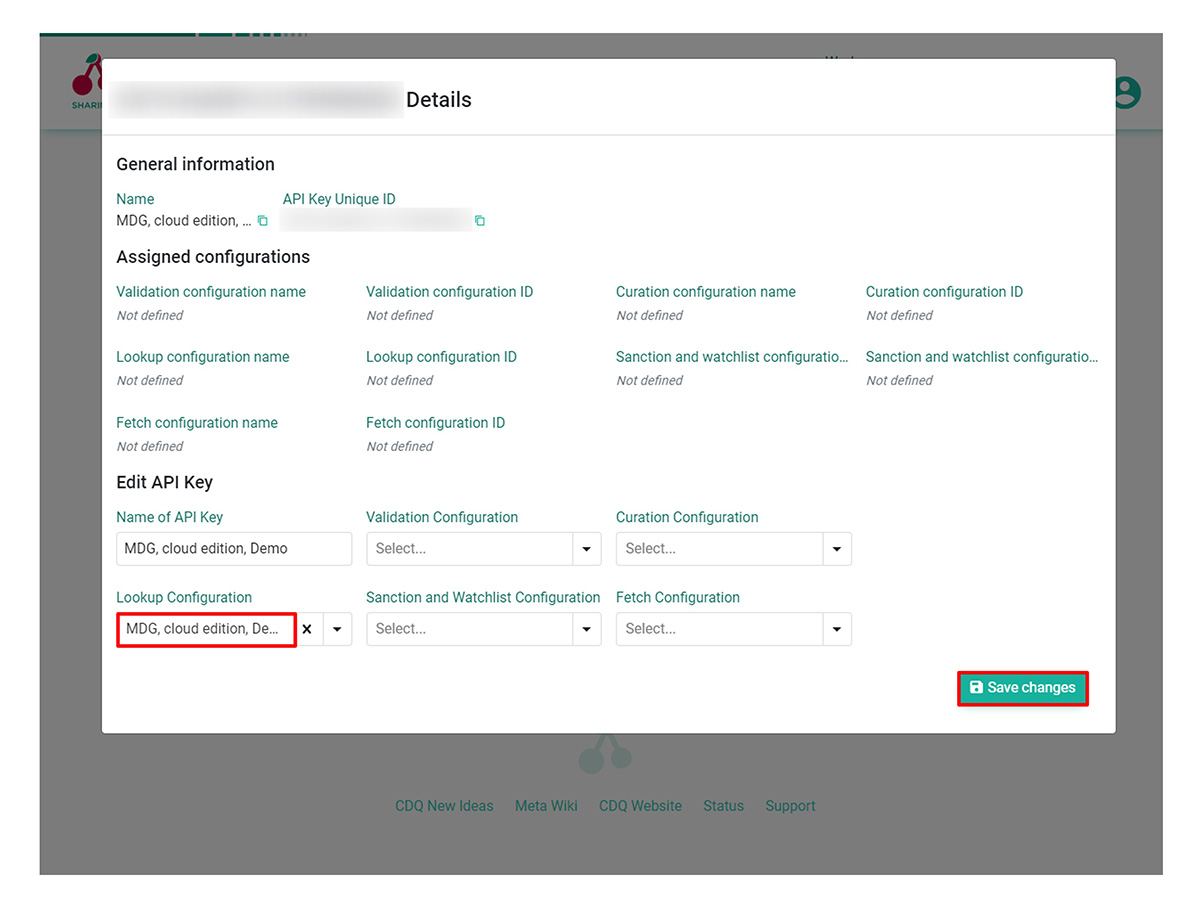Open the Validation Configuration dropdown arrow

tap(586, 549)
